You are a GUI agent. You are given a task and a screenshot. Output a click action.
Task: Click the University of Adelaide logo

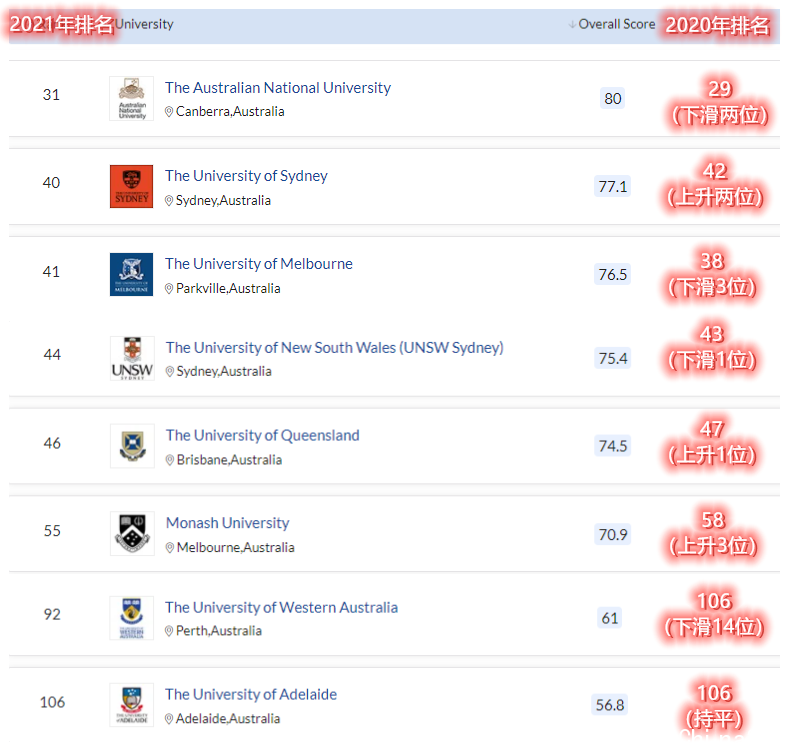(x=132, y=705)
